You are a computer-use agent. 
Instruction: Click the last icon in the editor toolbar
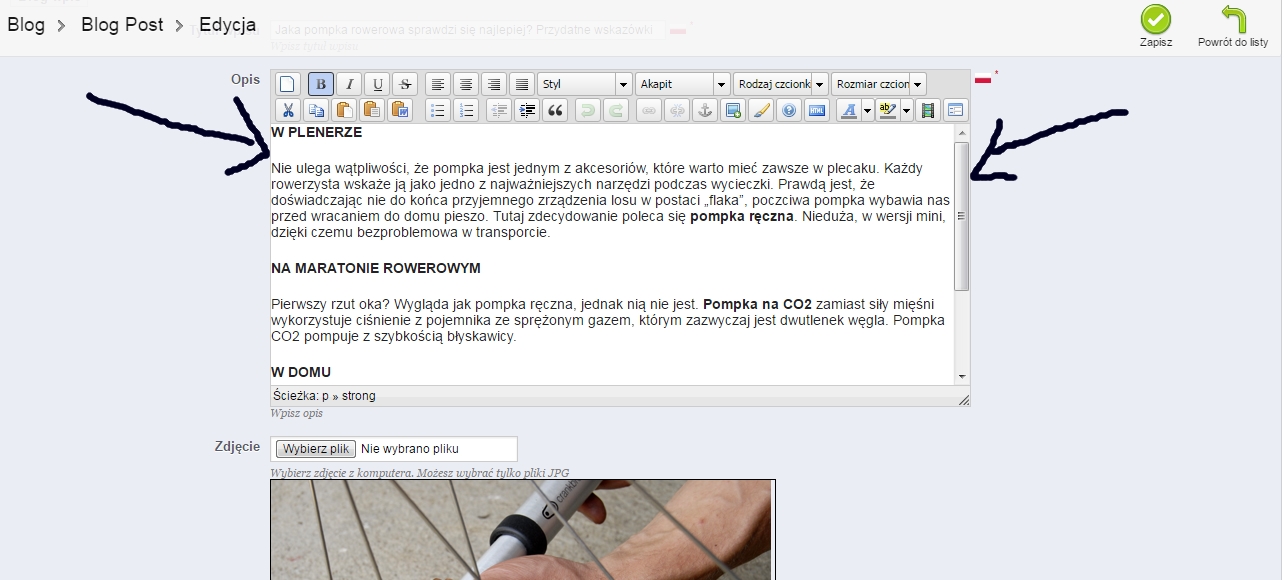[956, 110]
